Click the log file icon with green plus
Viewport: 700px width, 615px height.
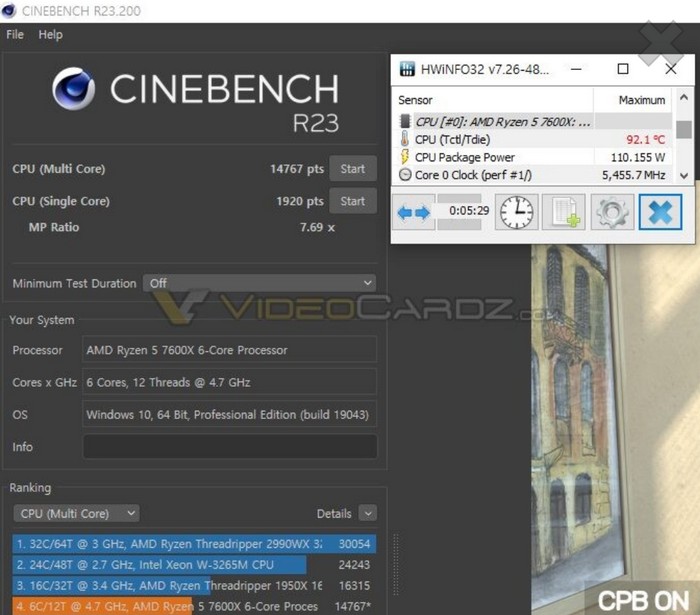tap(563, 212)
